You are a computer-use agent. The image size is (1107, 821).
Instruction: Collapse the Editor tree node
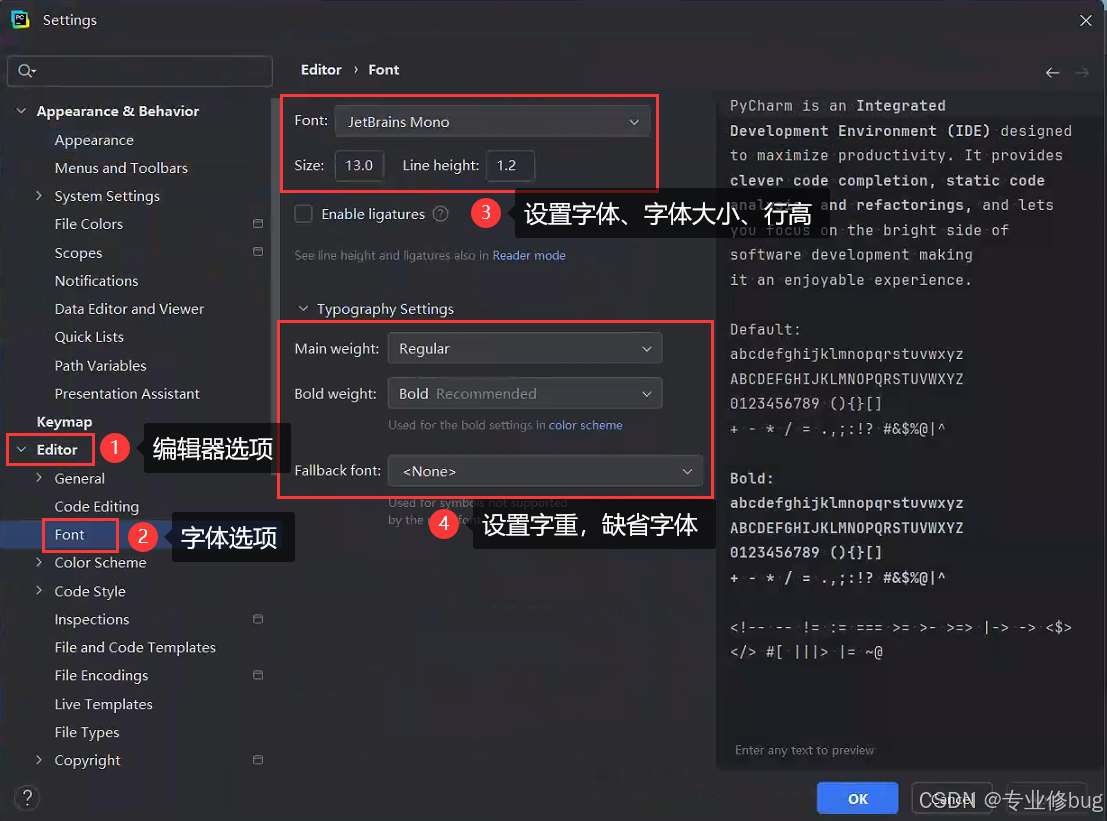pyautogui.click(x=22, y=450)
